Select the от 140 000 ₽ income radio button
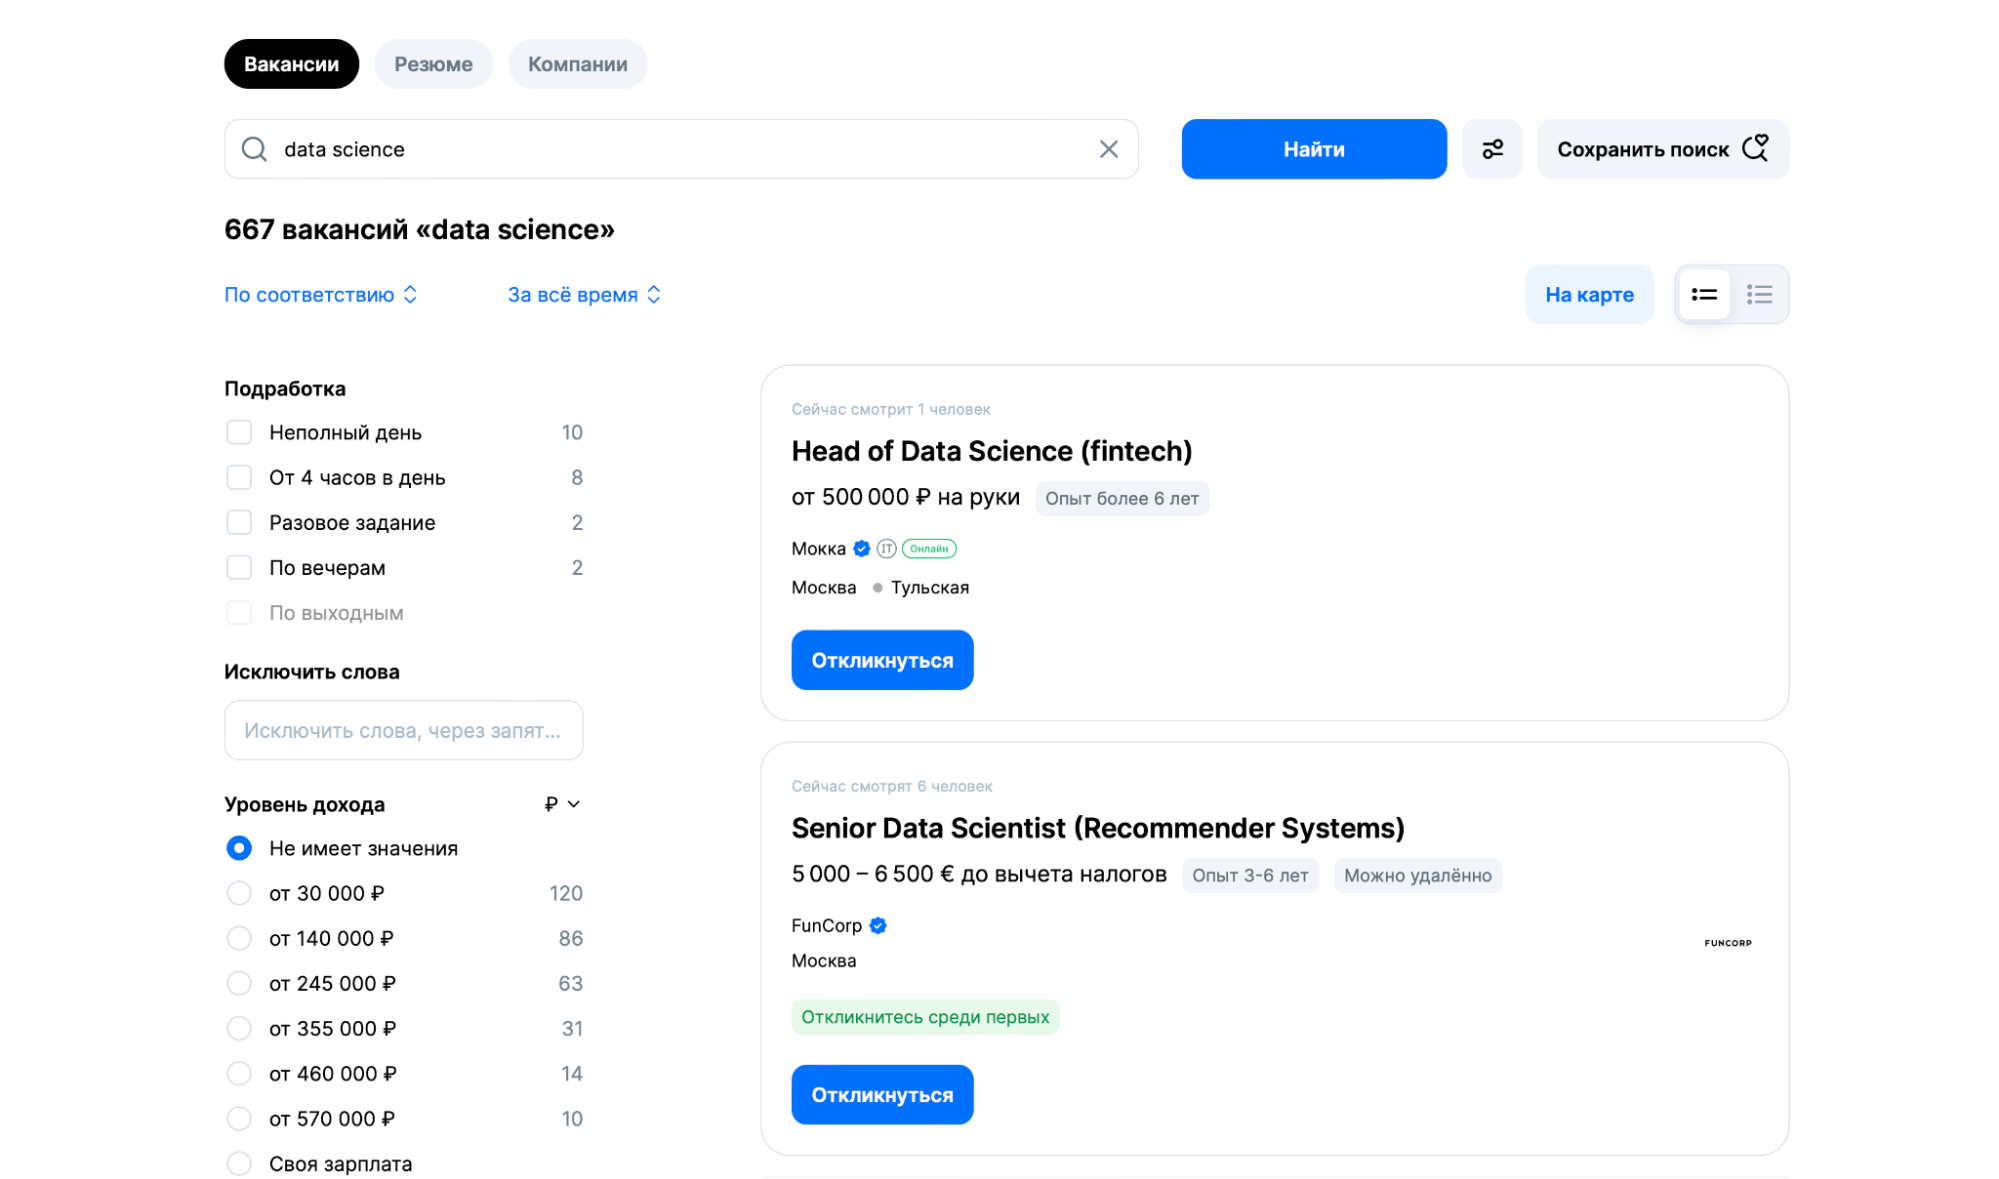This screenshot has width=1999, height=1179. 239,938
